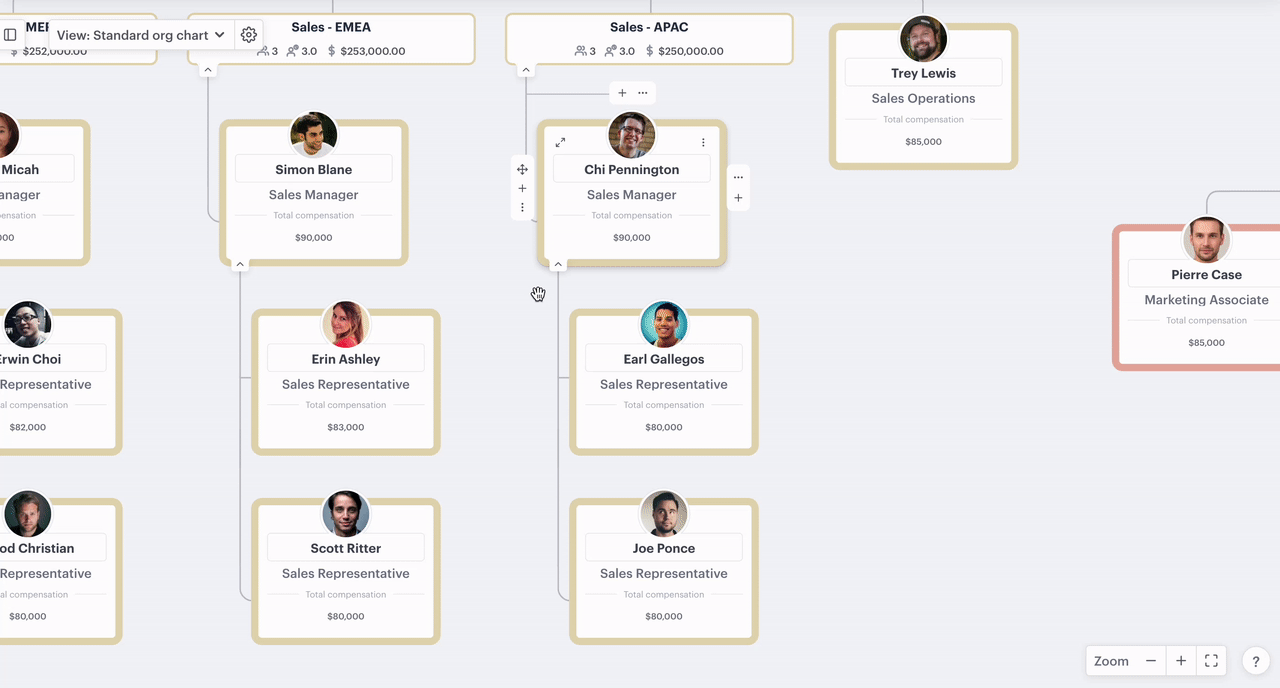Open the ellipsis menu above Chi Pennington's card
The image size is (1280, 688).
(x=643, y=93)
